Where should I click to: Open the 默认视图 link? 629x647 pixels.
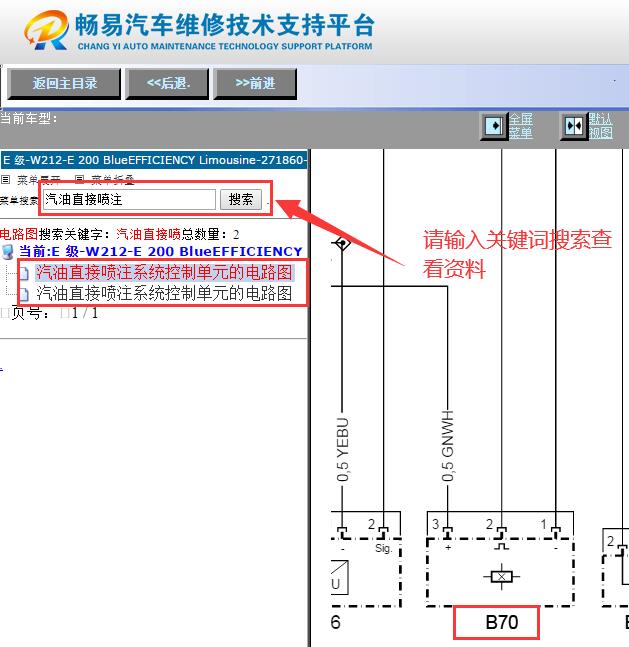click(601, 126)
